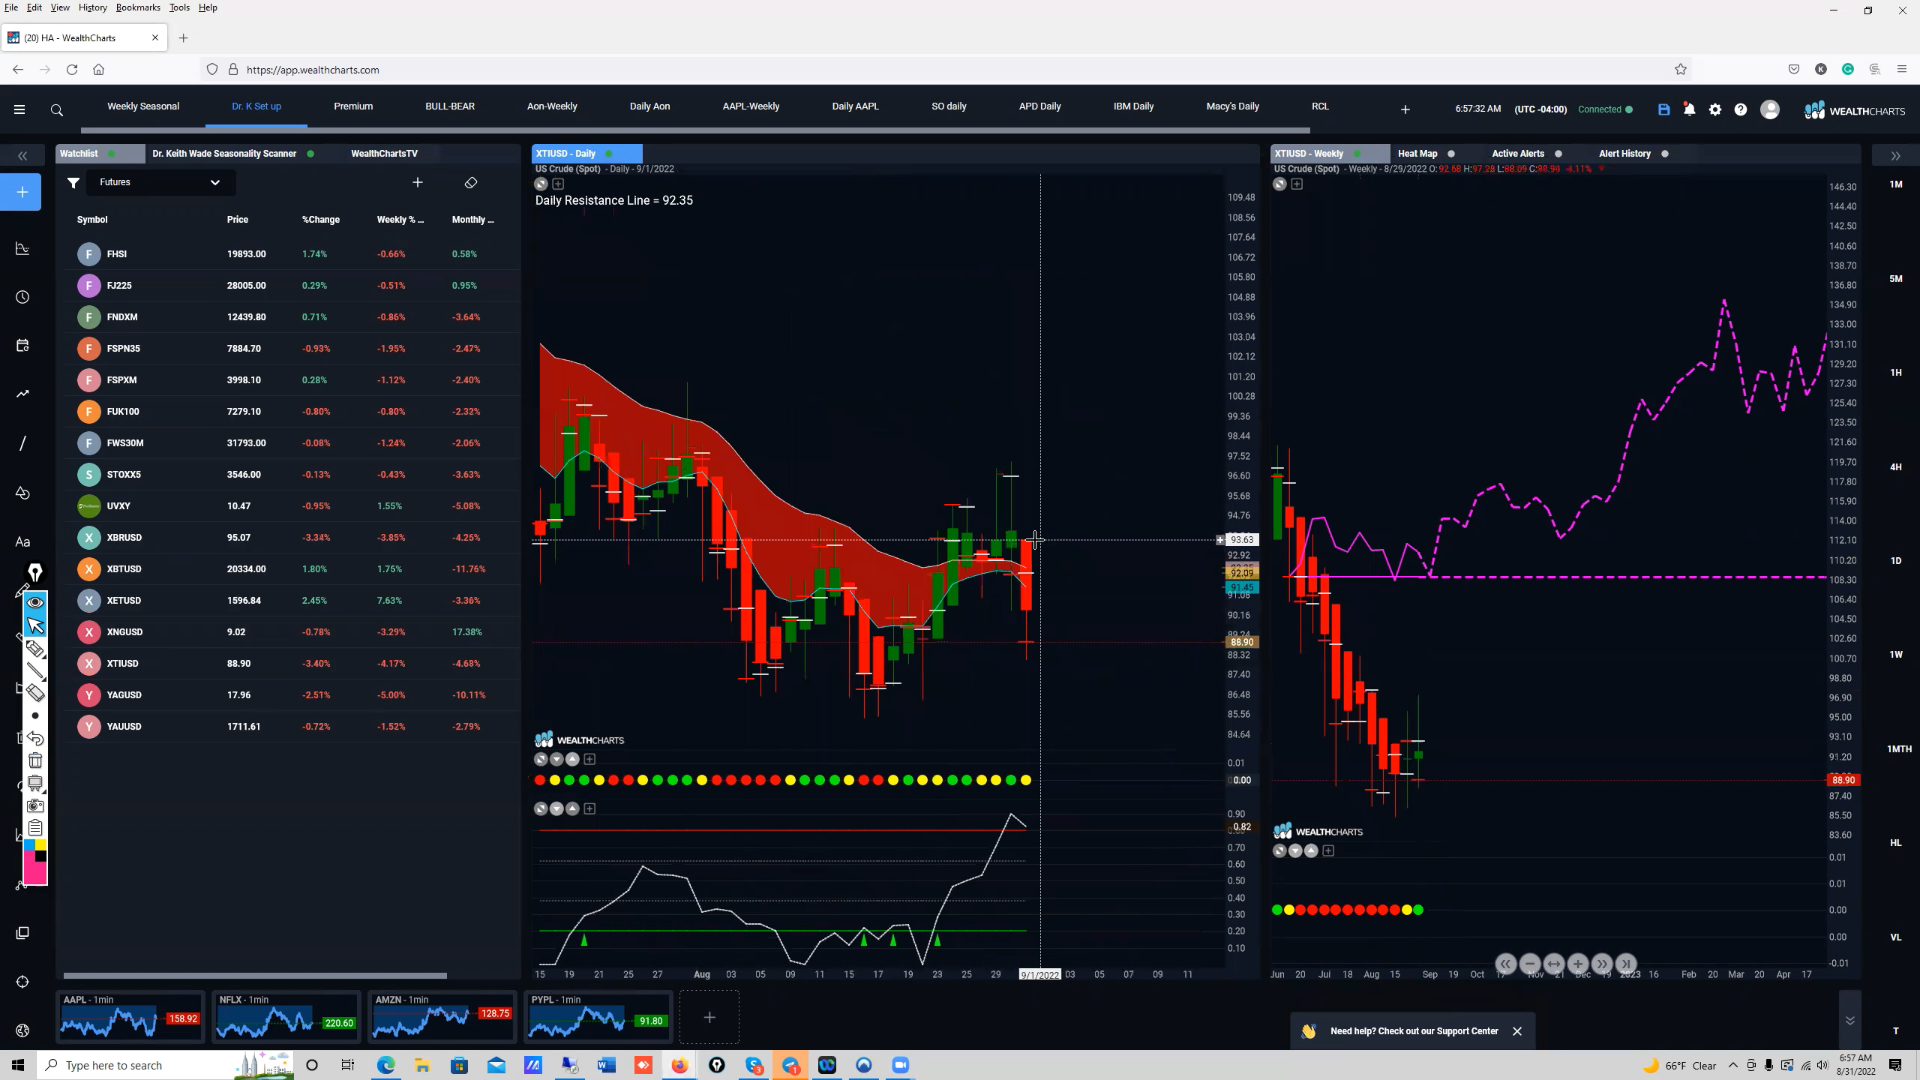Select the 5M timeframe button
1920x1080 pixels.
point(1895,279)
